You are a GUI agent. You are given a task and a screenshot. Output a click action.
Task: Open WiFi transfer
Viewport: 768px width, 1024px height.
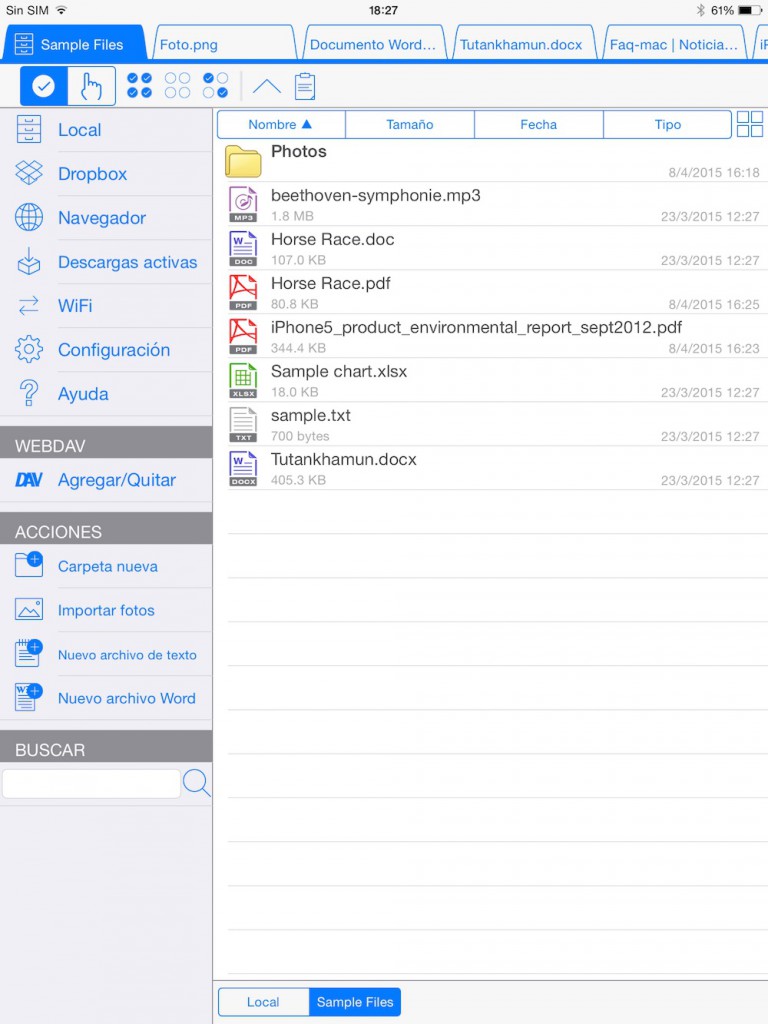coord(106,306)
